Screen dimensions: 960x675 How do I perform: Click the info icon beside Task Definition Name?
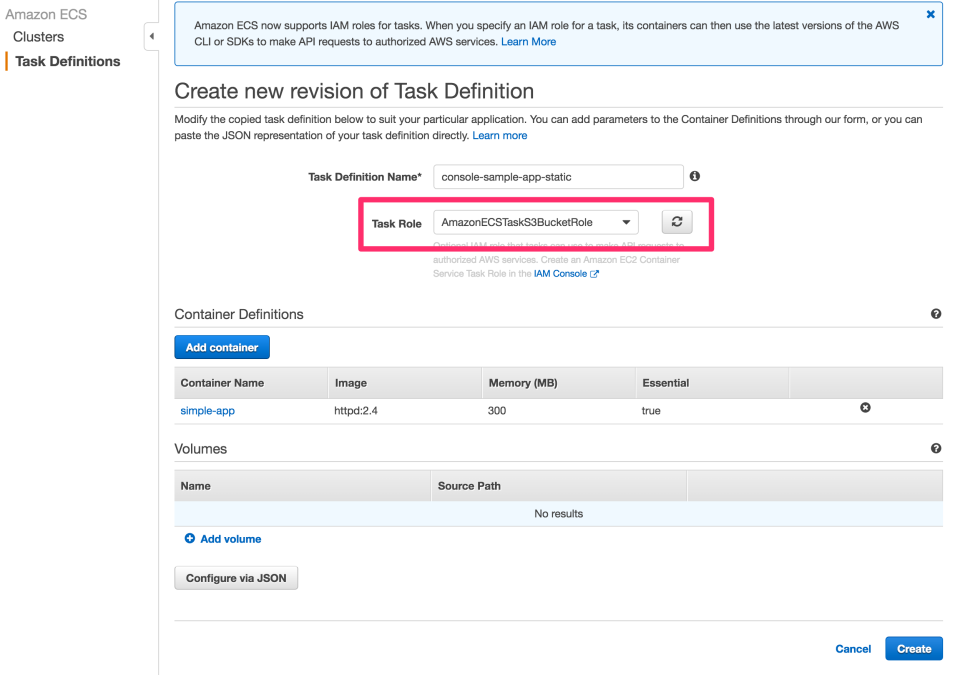[694, 176]
